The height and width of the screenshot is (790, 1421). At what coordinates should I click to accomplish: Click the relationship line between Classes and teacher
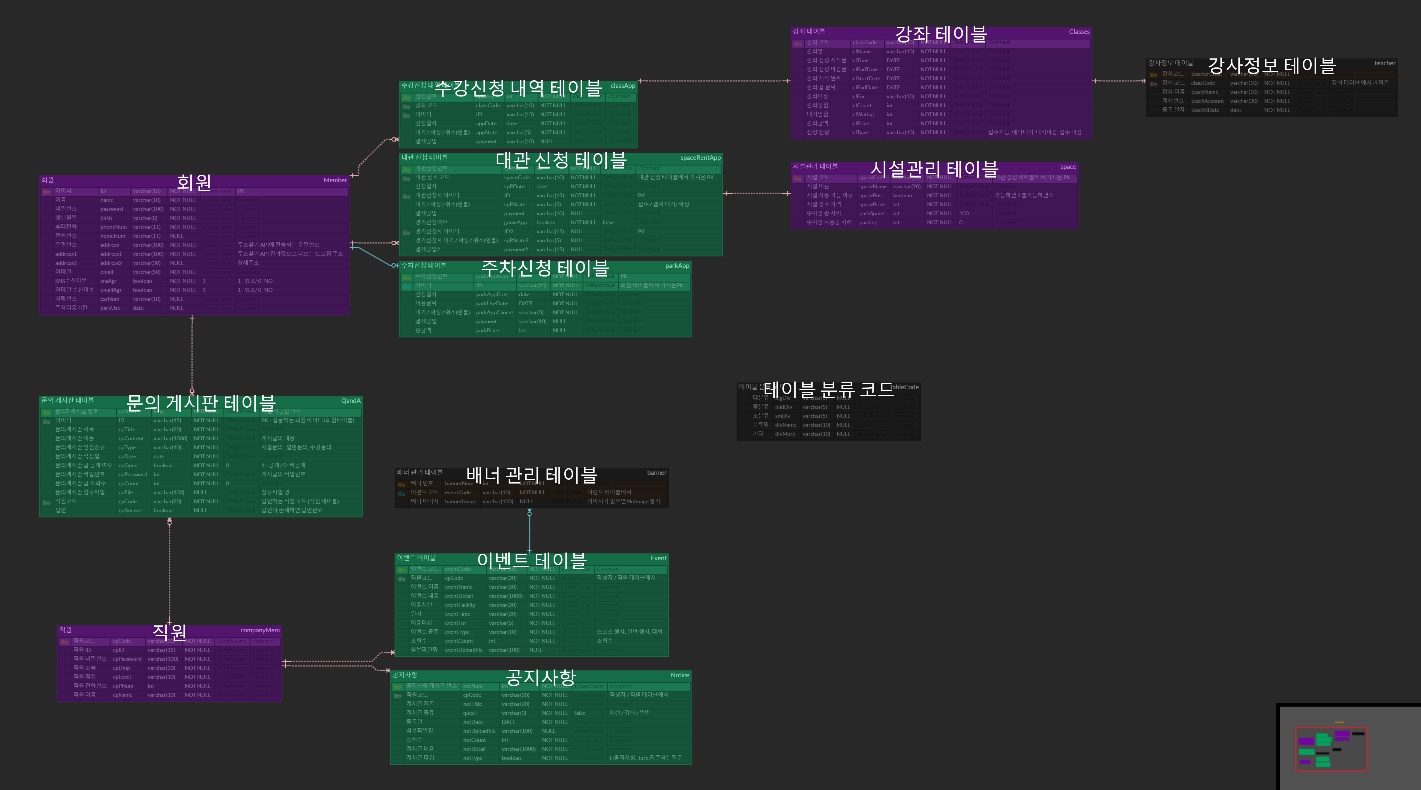(x=1118, y=80)
